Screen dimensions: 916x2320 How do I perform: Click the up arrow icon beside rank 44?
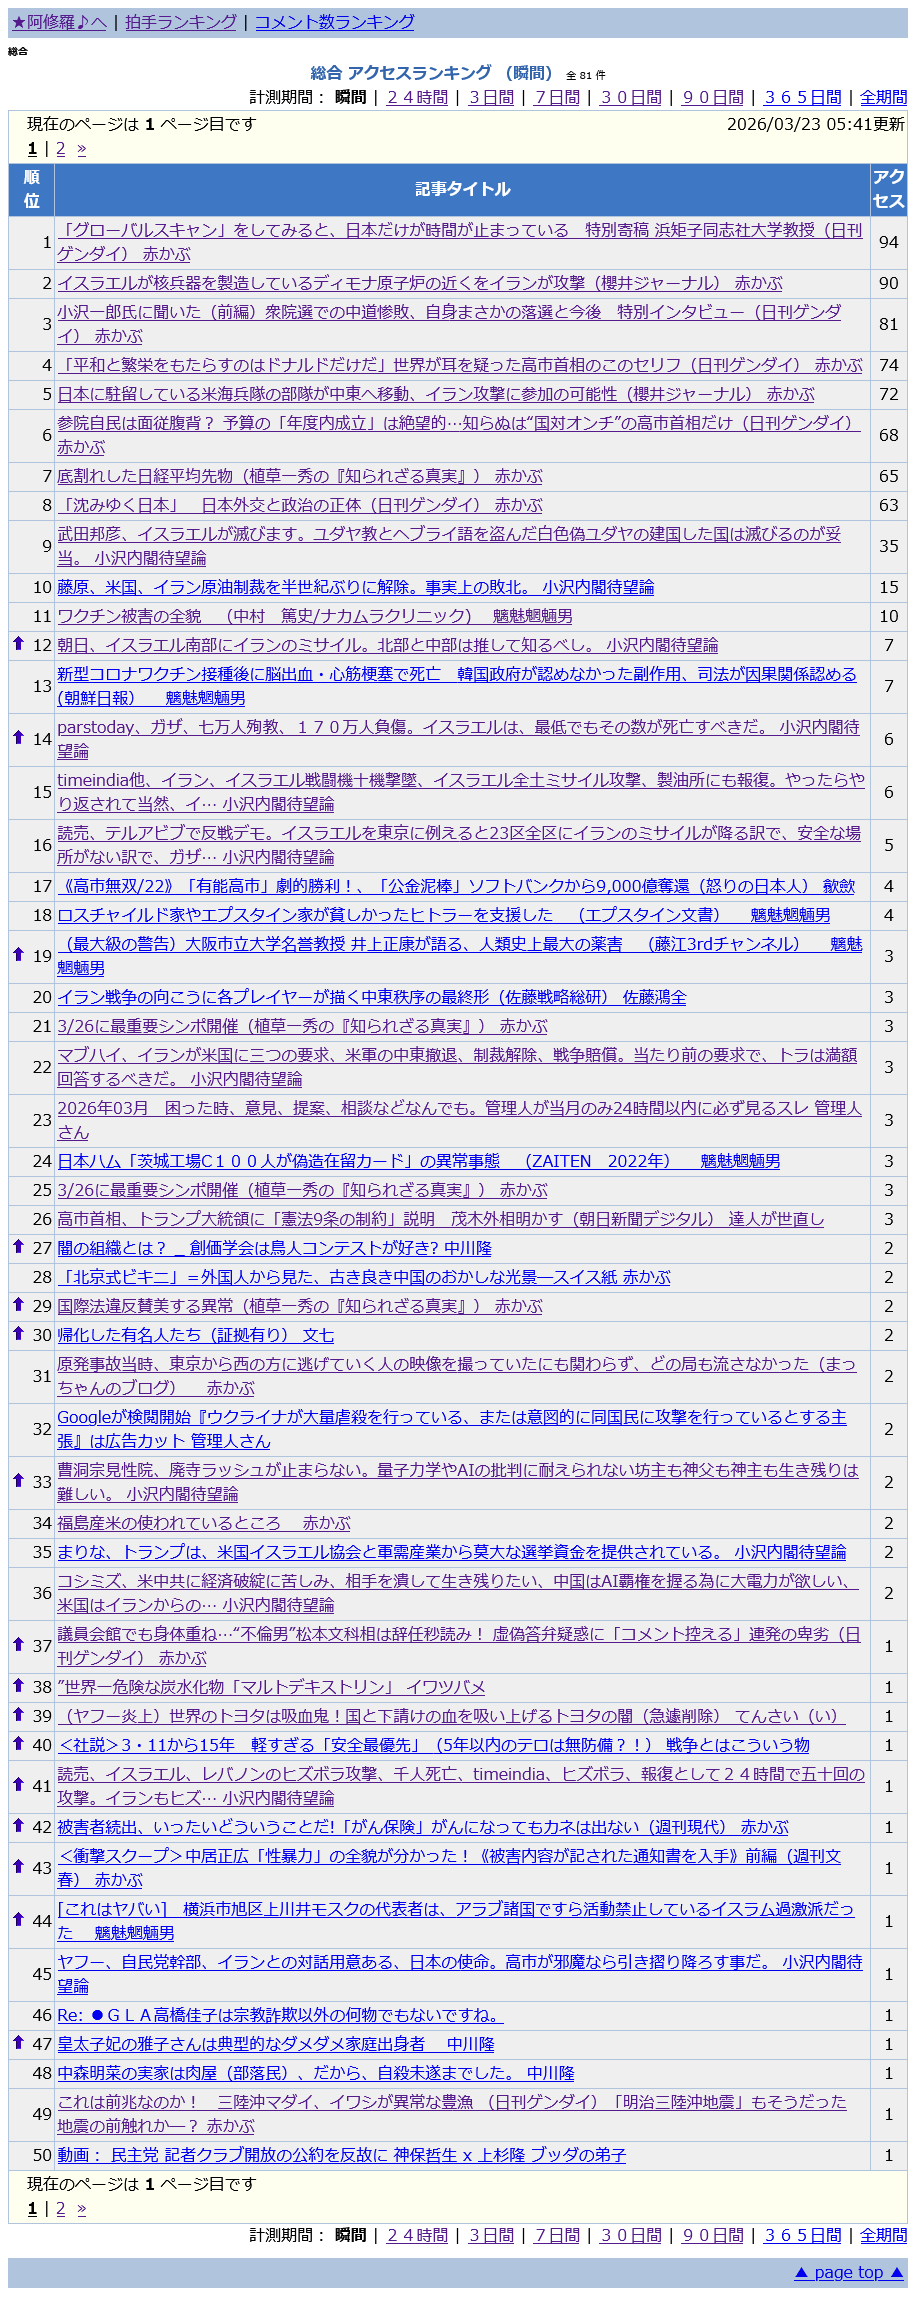(x=18, y=1919)
